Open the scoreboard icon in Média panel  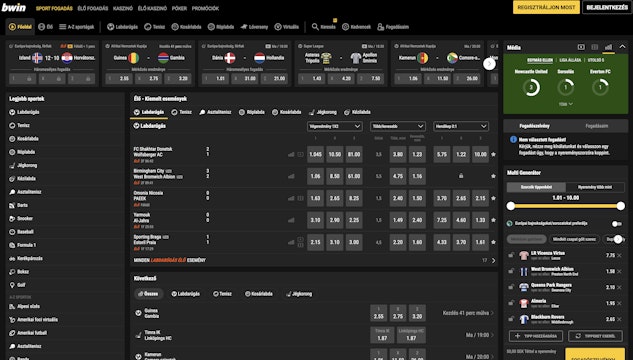click(595, 47)
